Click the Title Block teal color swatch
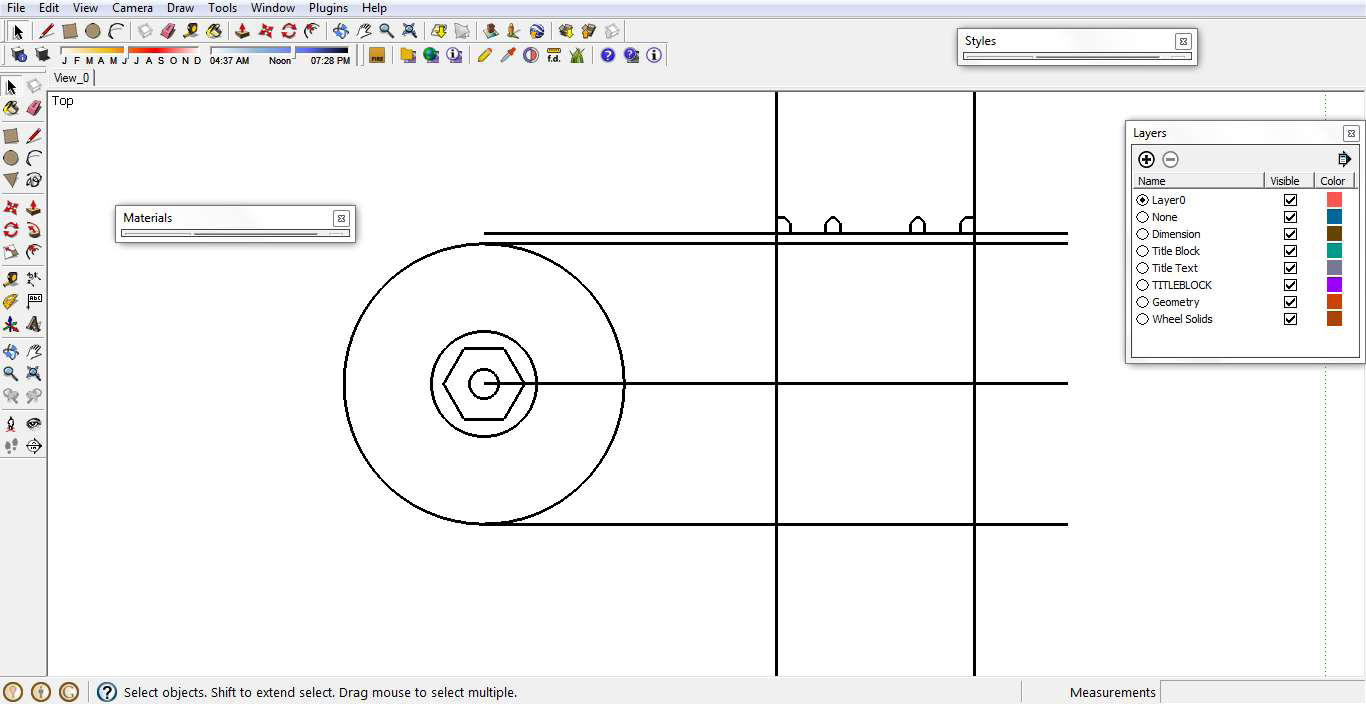Viewport: 1366px width, 704px height. coord(1334,251)
